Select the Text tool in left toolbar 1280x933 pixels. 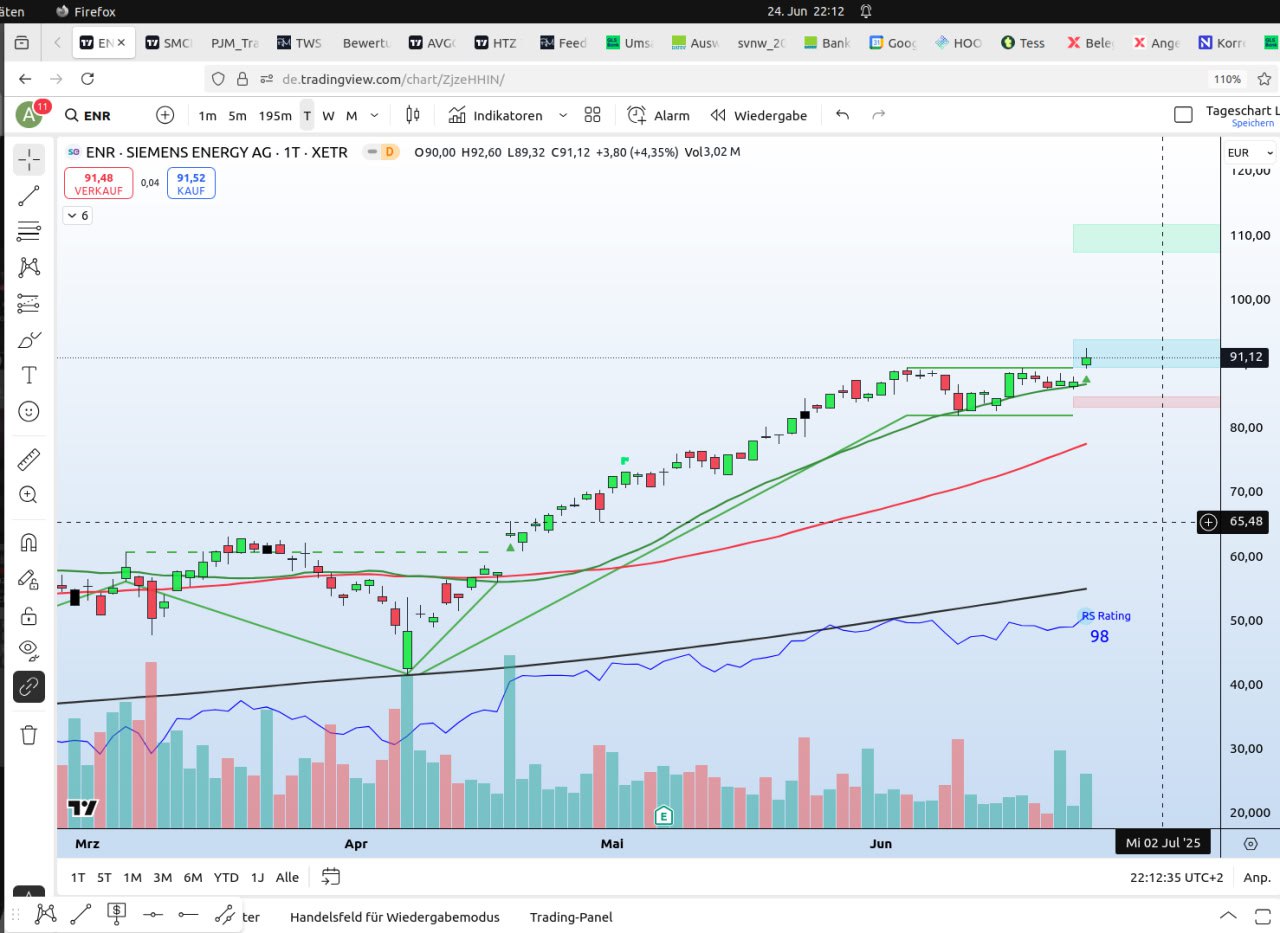click(29, 375)
